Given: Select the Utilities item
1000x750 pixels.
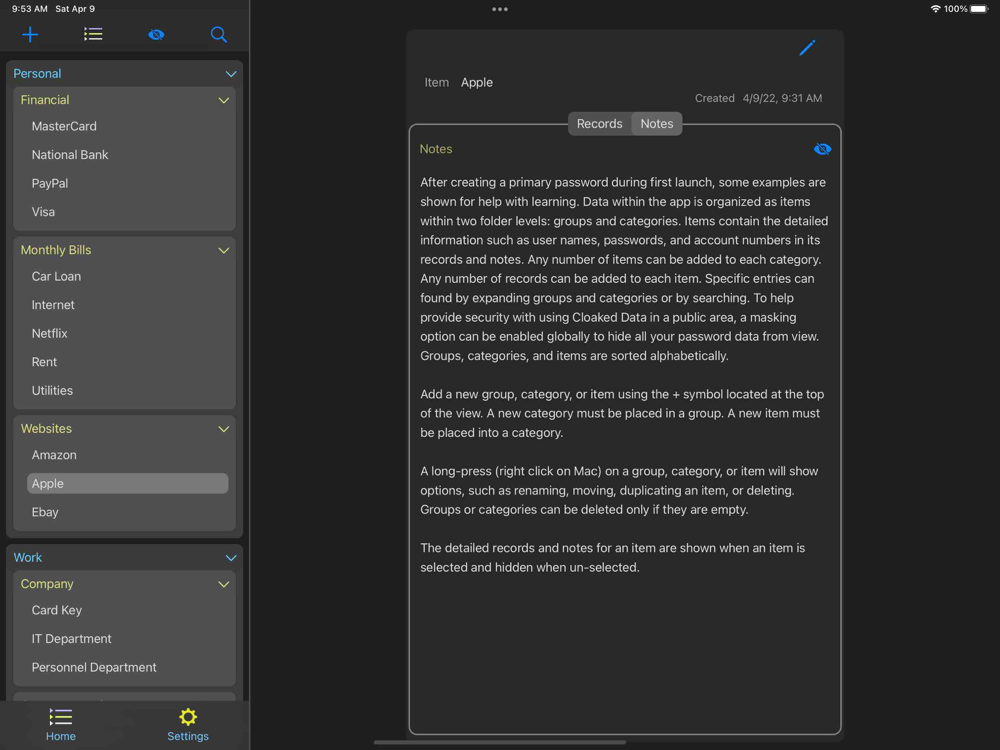Looking at the screenshot, I should [128, 390].
